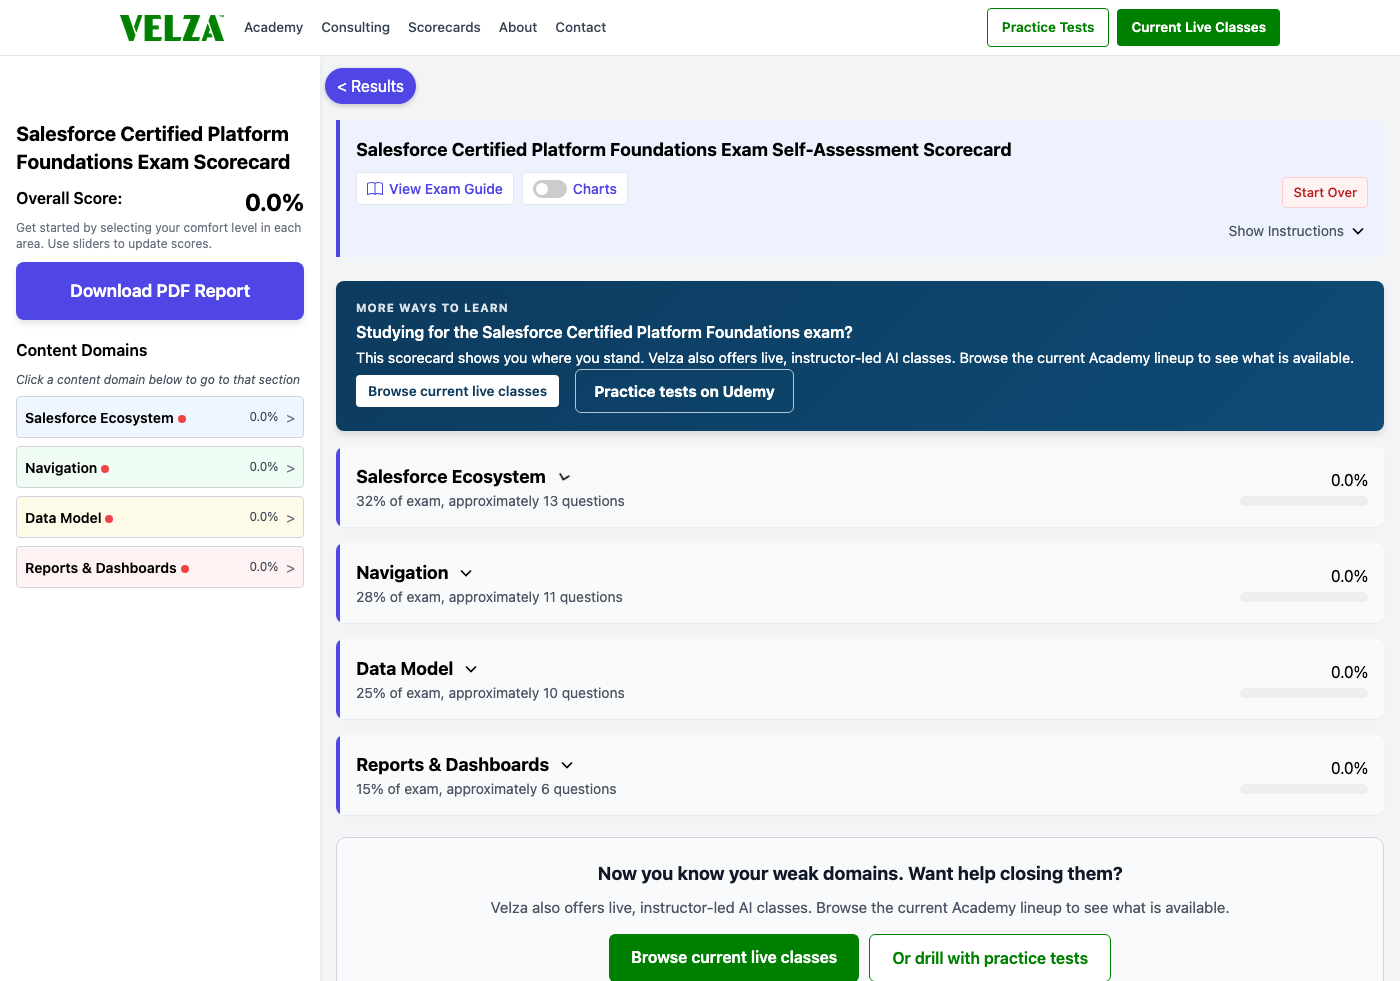1400x981 pixels.
Task: Click arrow on Reports & Dashboards sidebar row
Action: pos(291,569)
